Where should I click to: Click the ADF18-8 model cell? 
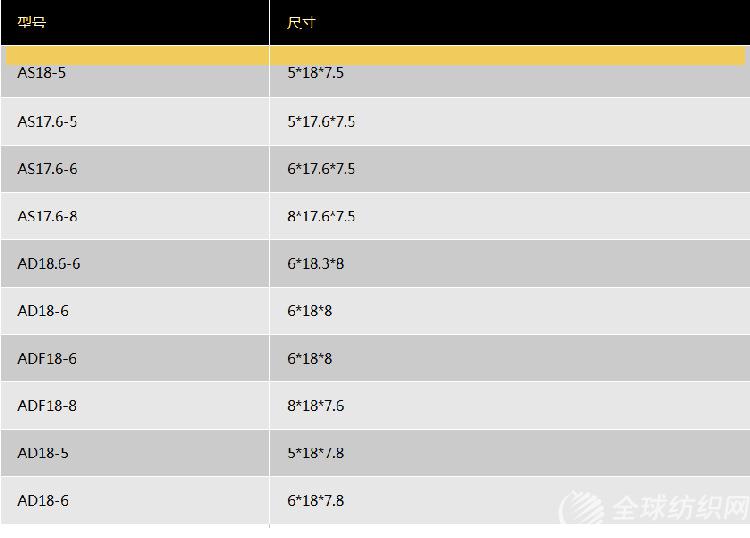(135, 406)
